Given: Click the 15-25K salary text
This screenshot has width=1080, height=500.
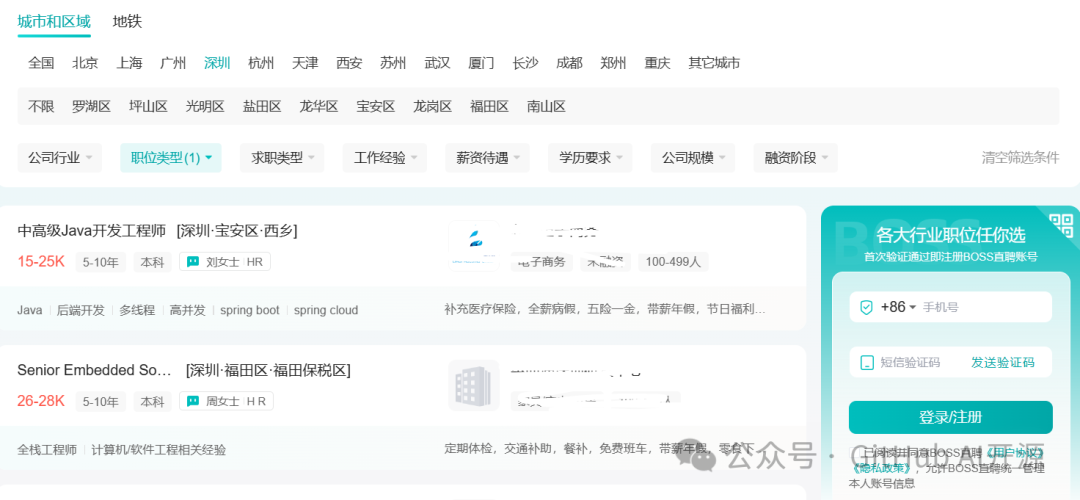Looking at the screenshot, I should (x=41, y=262).
